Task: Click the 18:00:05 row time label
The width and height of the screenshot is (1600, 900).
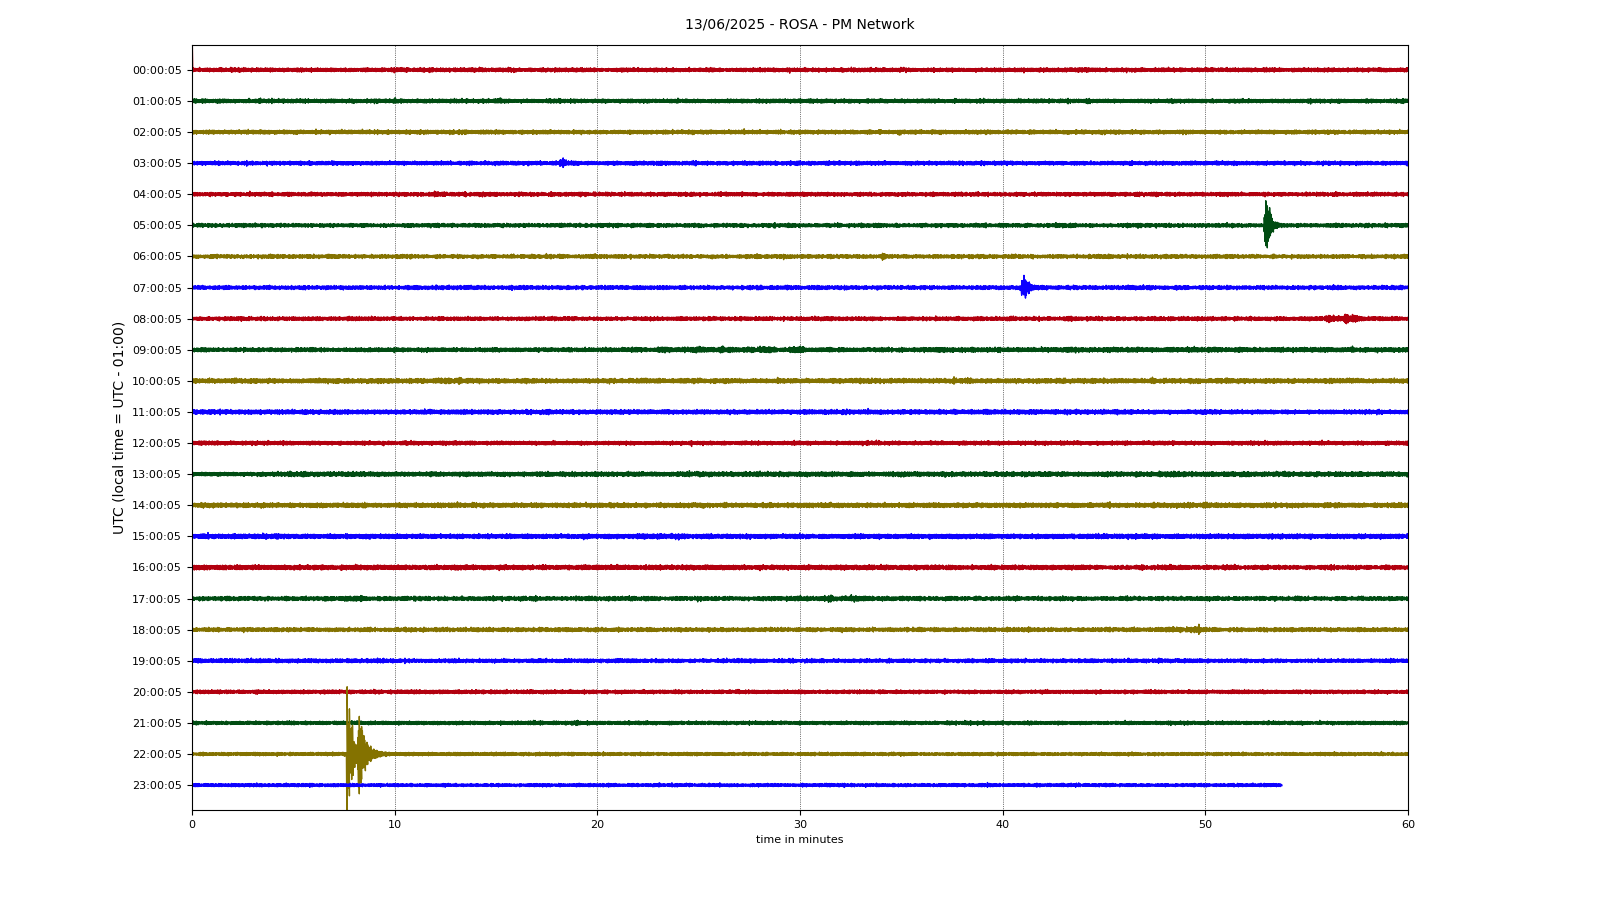Action: [x=157, y=631]
